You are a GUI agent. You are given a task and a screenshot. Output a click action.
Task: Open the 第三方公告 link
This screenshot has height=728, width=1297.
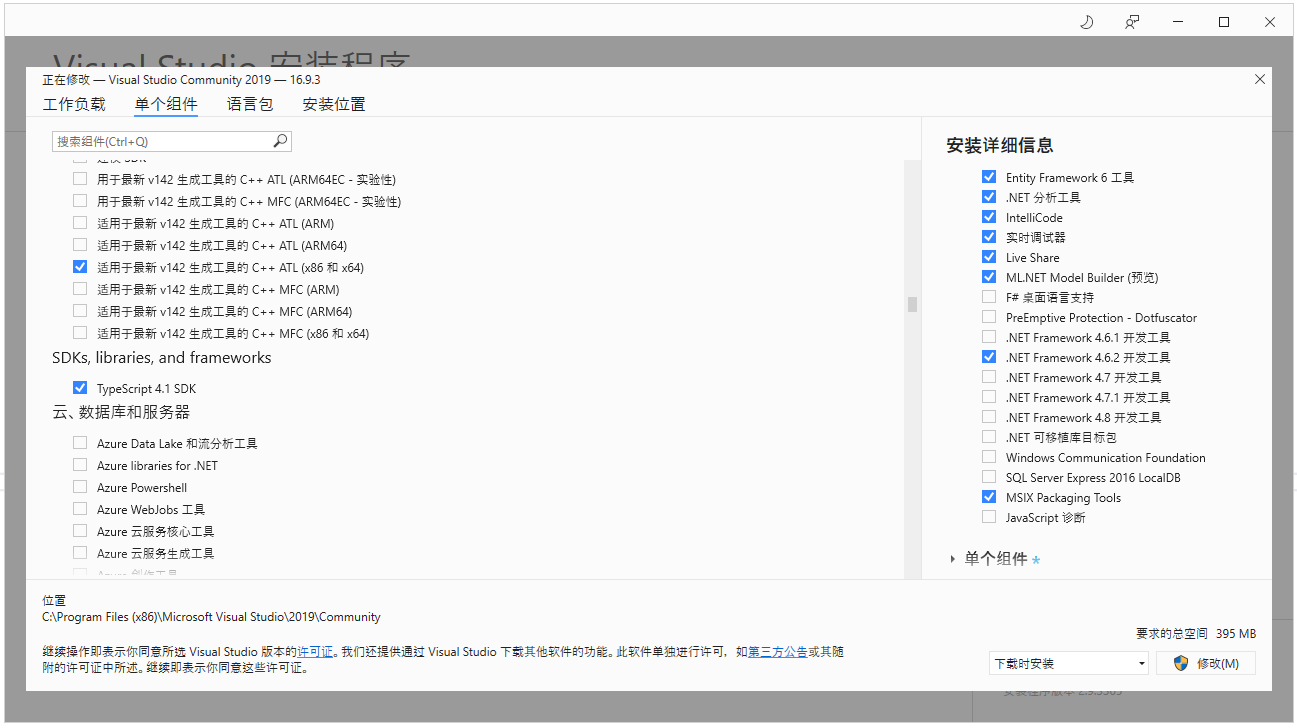coord(777,652)
